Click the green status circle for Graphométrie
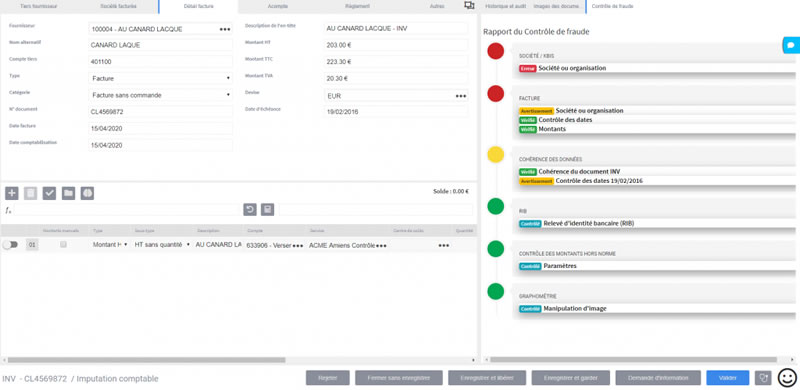The height and width of the screenshot is (390, 800). coord(495,291)
